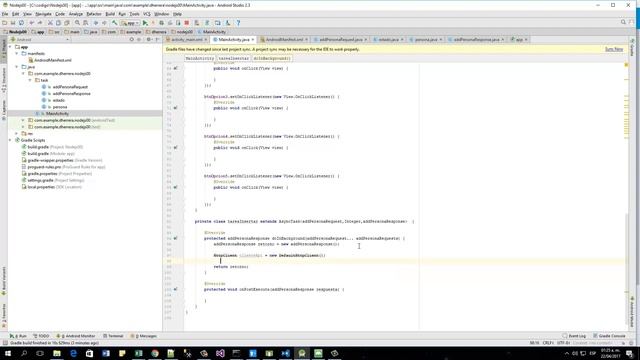
Task: Open the Captures tool window side tab
Action: pos(4,109)
